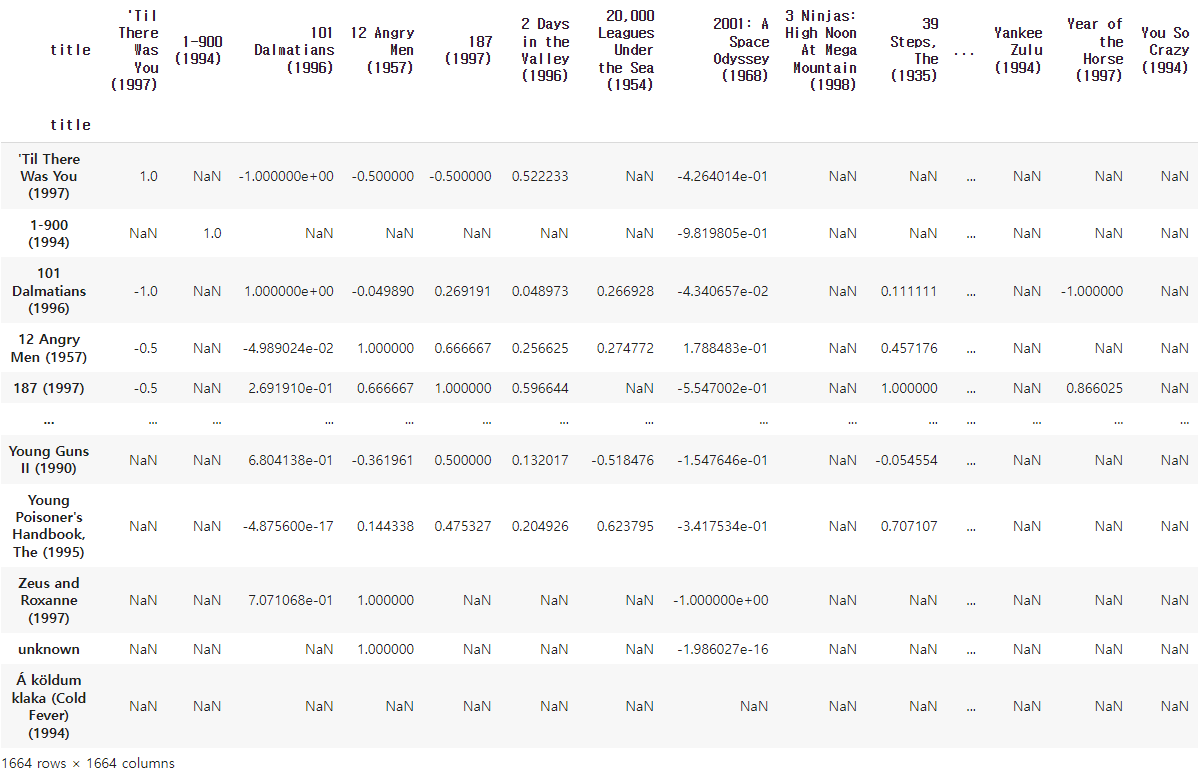The height and width of the screenshot is (770, 1198).
Task: Select the cell value -4.264014e-01
Action: pos(723,176)
